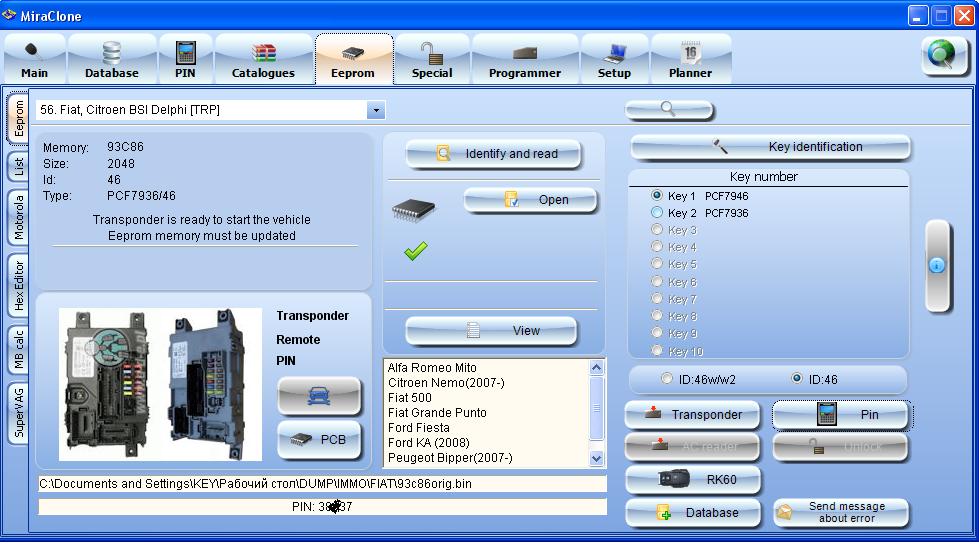
Task: Switch to the PIN tab
Action: coord(185,59)
